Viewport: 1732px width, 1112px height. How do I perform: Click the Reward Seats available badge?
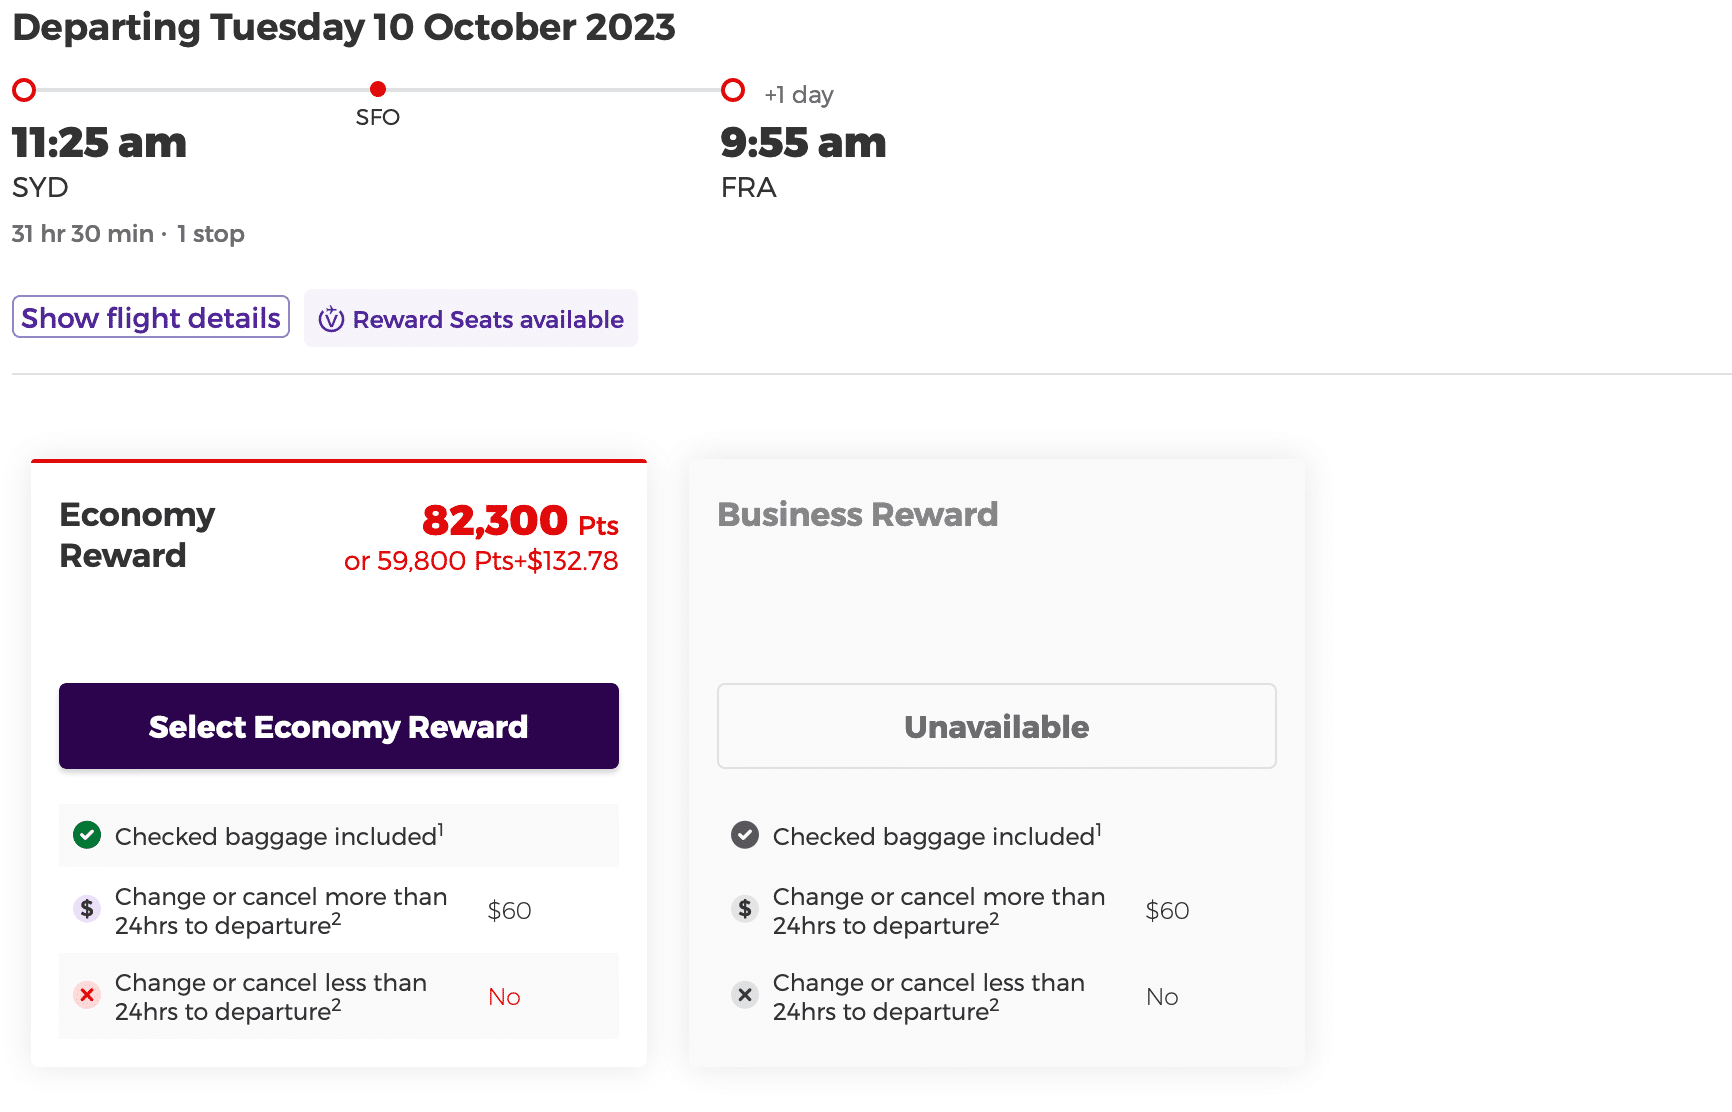coord(471,319)
